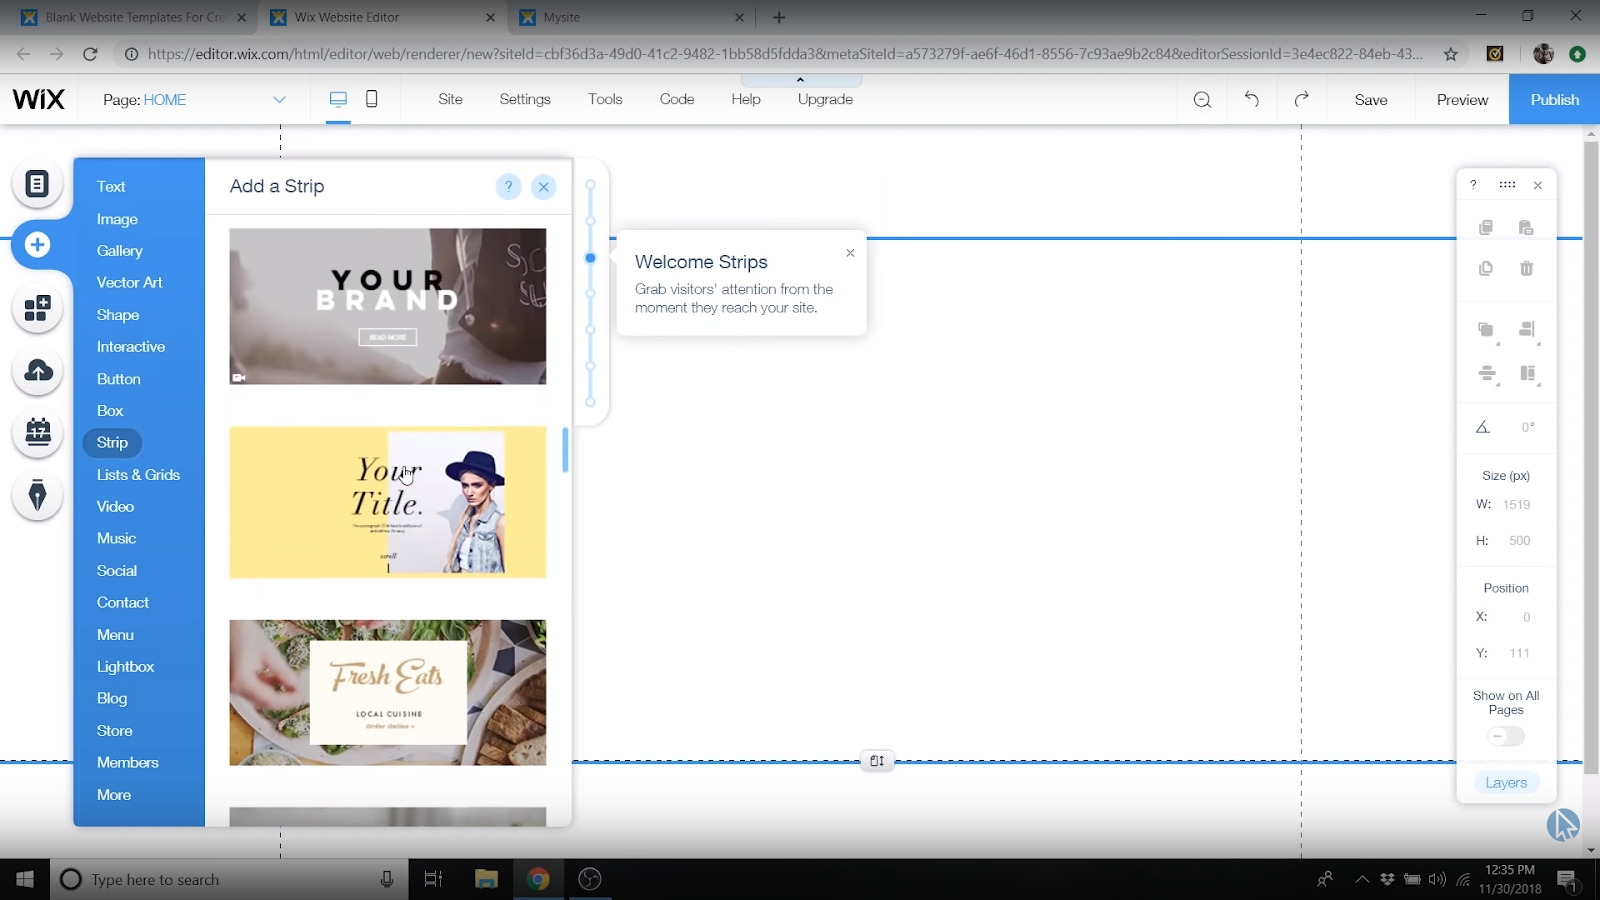The image size is (1600, 900).
Task: Click the delete trash icon in toolbar
Action: 1526,268
